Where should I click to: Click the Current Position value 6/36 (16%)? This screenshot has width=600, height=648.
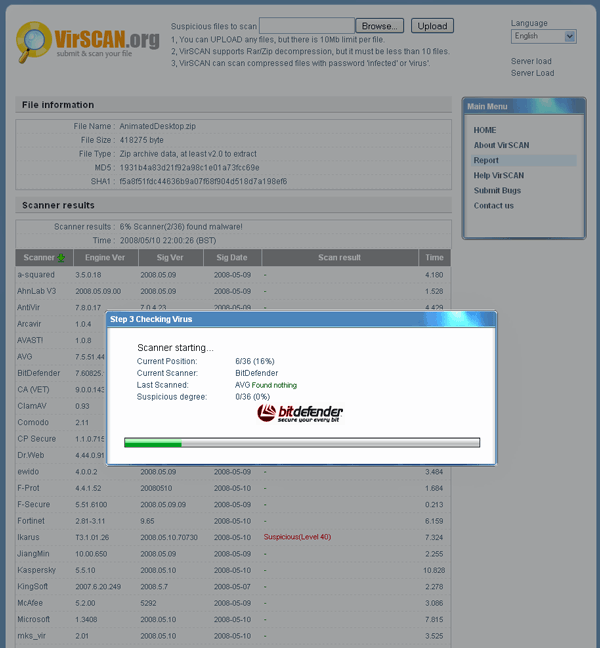pyautogui.click(x=255, y=361)
